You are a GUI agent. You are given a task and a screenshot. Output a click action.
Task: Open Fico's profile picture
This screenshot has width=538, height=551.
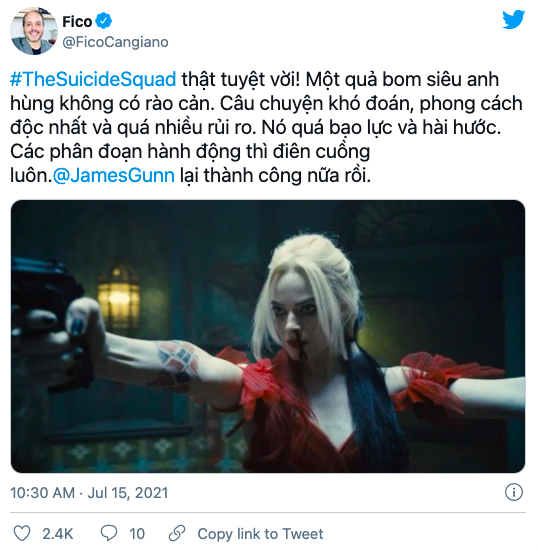(34, 31)
